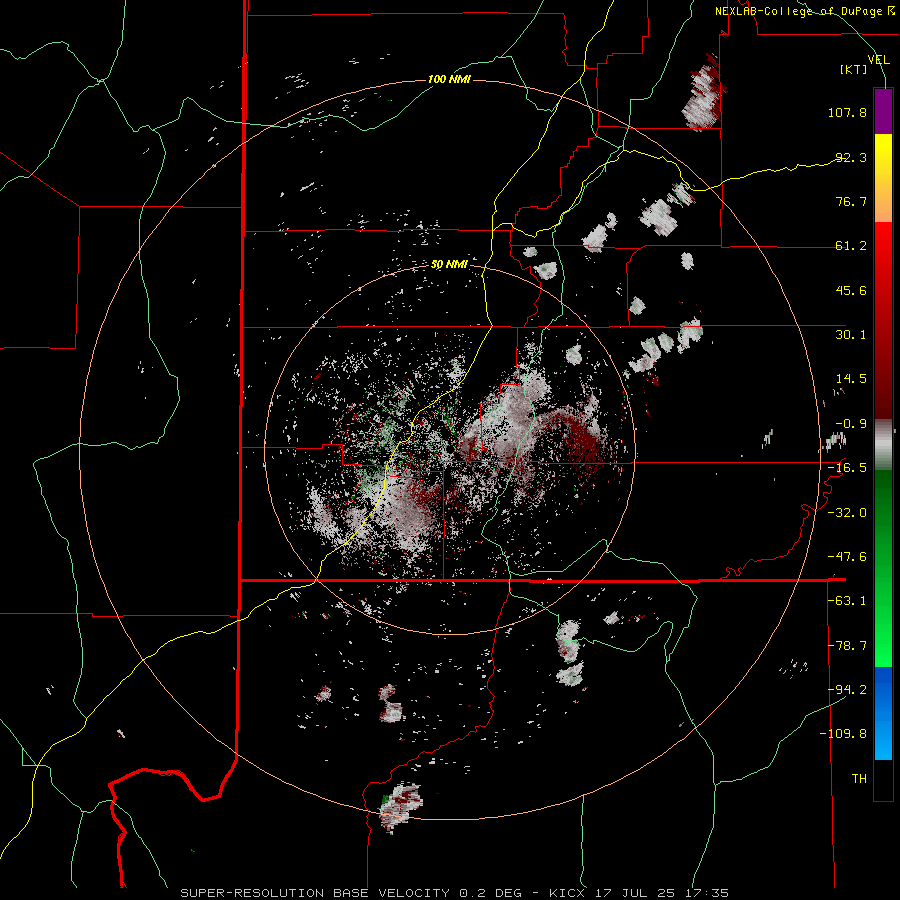The width and height of the screenshot is (900, 900).
Task: Click the -63.1 velocity scale value
Action: 847,601
